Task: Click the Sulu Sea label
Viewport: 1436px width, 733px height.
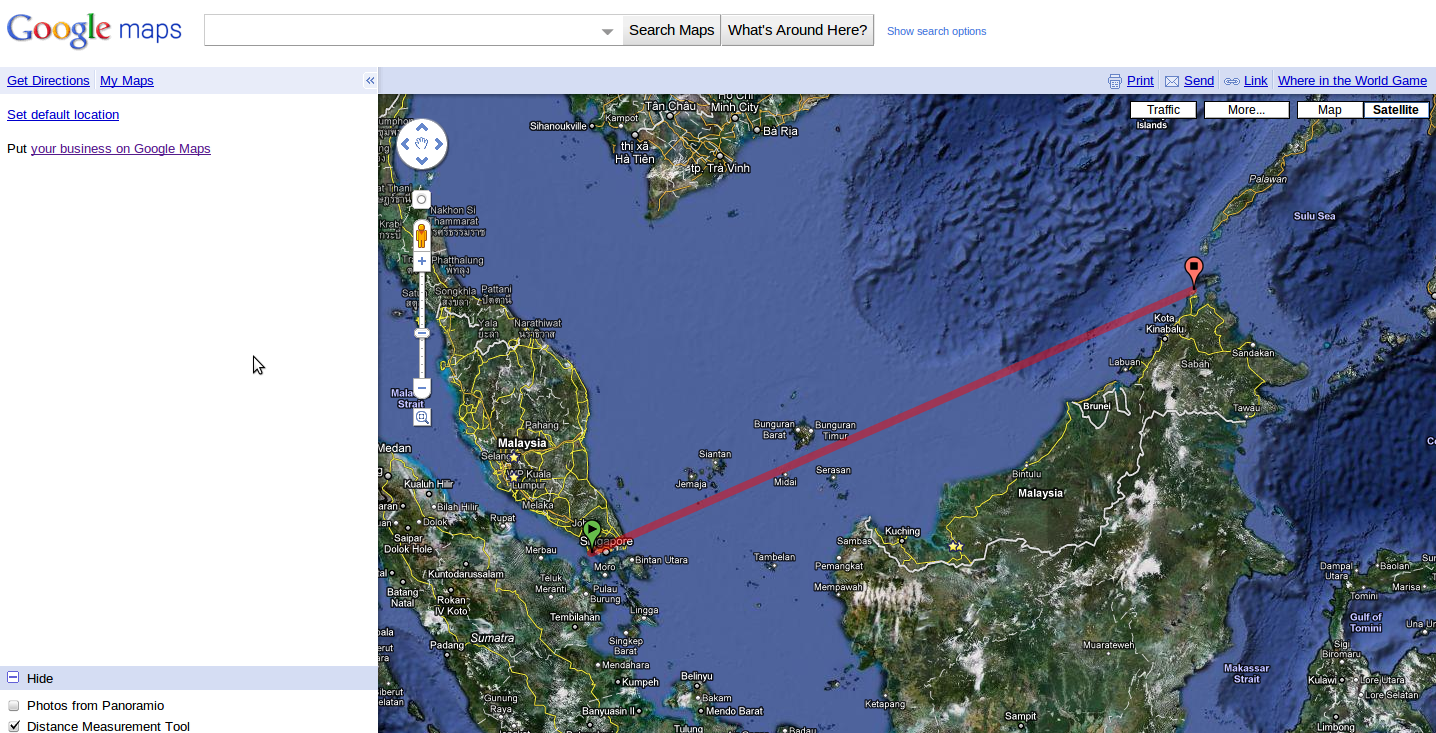Action: tap(1314, 216)
